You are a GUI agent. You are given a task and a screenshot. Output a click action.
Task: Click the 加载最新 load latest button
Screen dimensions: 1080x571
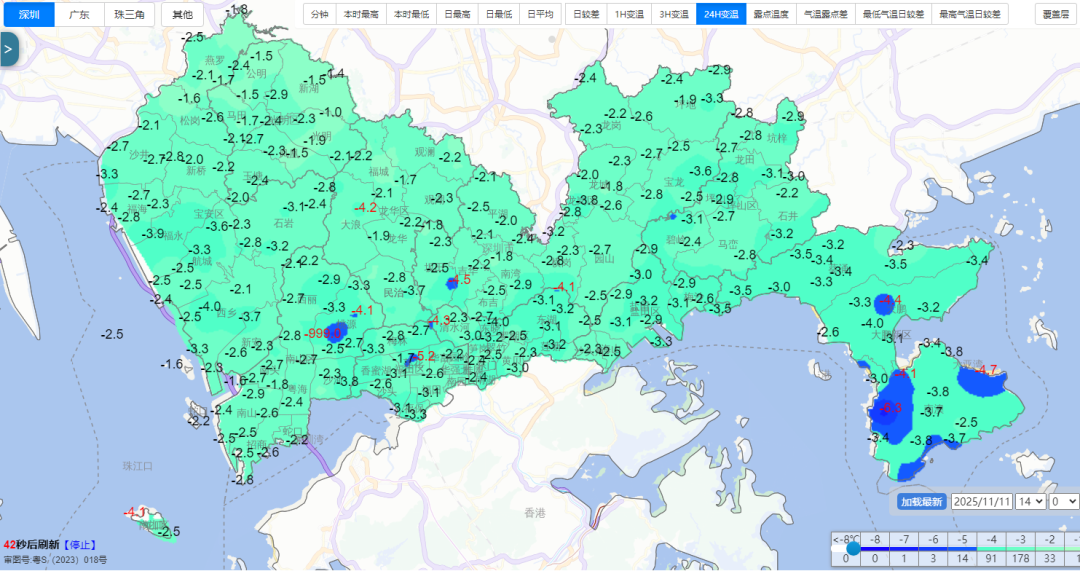tap(920, 501)
